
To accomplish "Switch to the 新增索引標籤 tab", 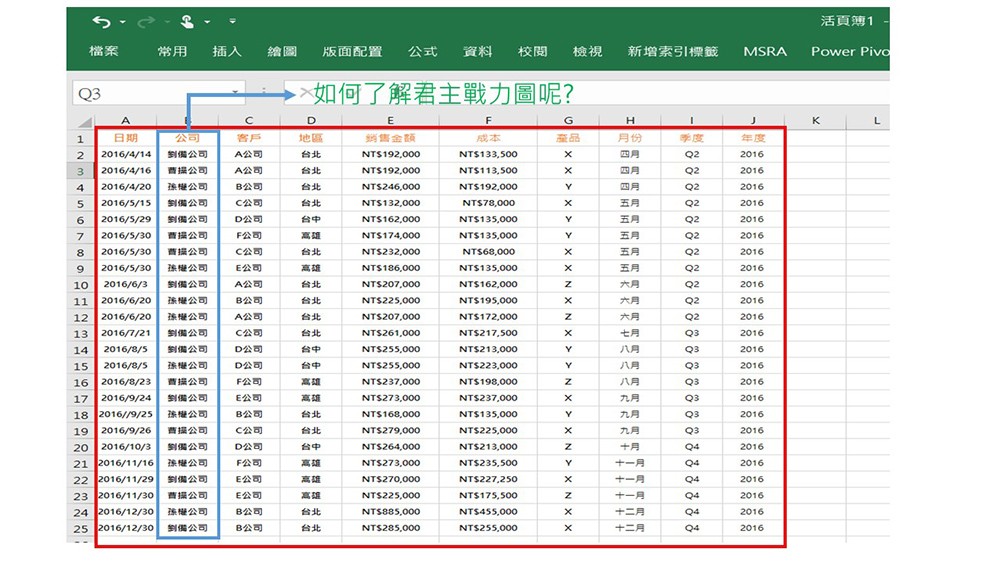I will click(x=673, y=51).
